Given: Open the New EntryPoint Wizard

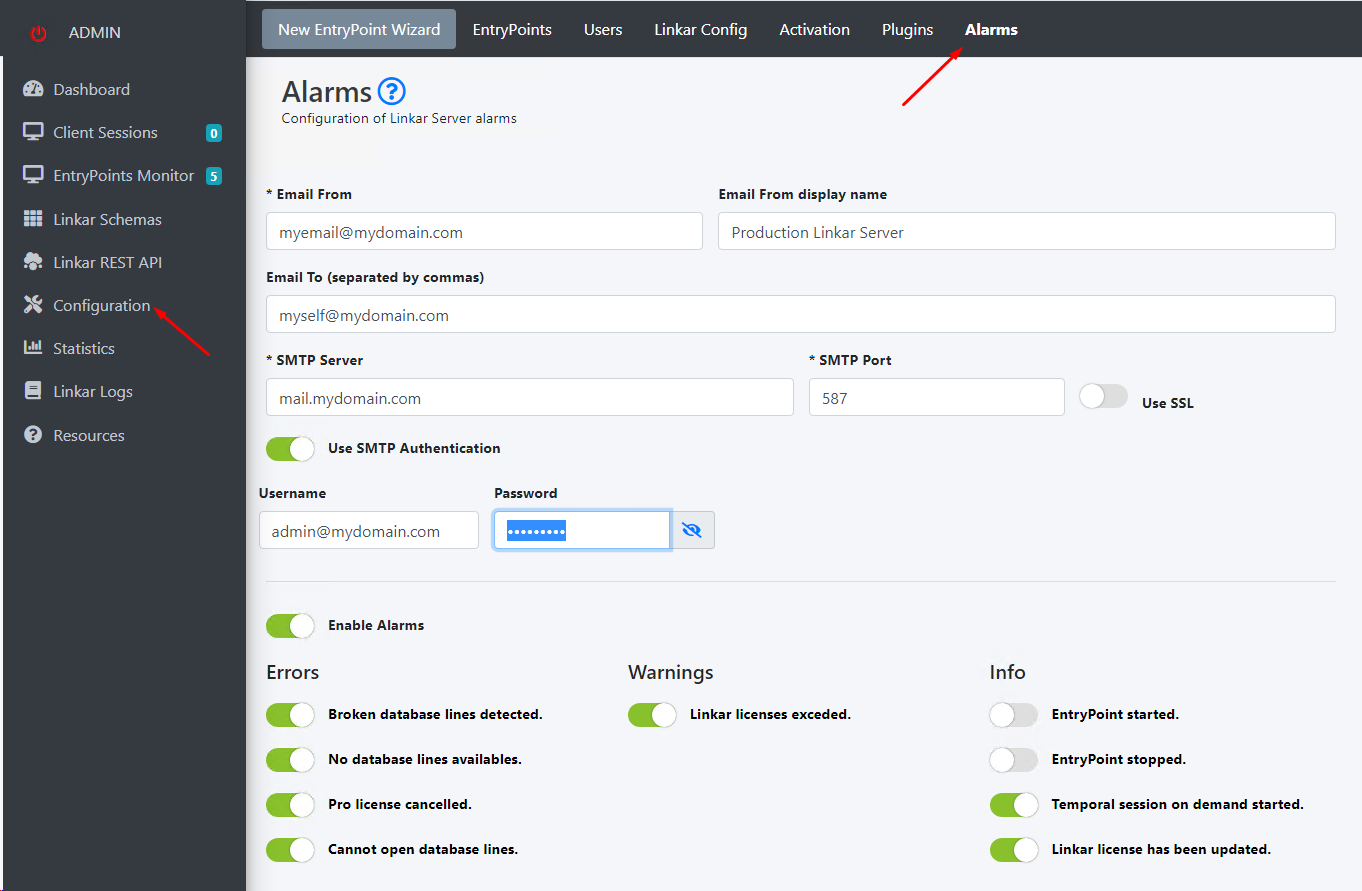Looking at the screenshot, I should coord(359,29).
